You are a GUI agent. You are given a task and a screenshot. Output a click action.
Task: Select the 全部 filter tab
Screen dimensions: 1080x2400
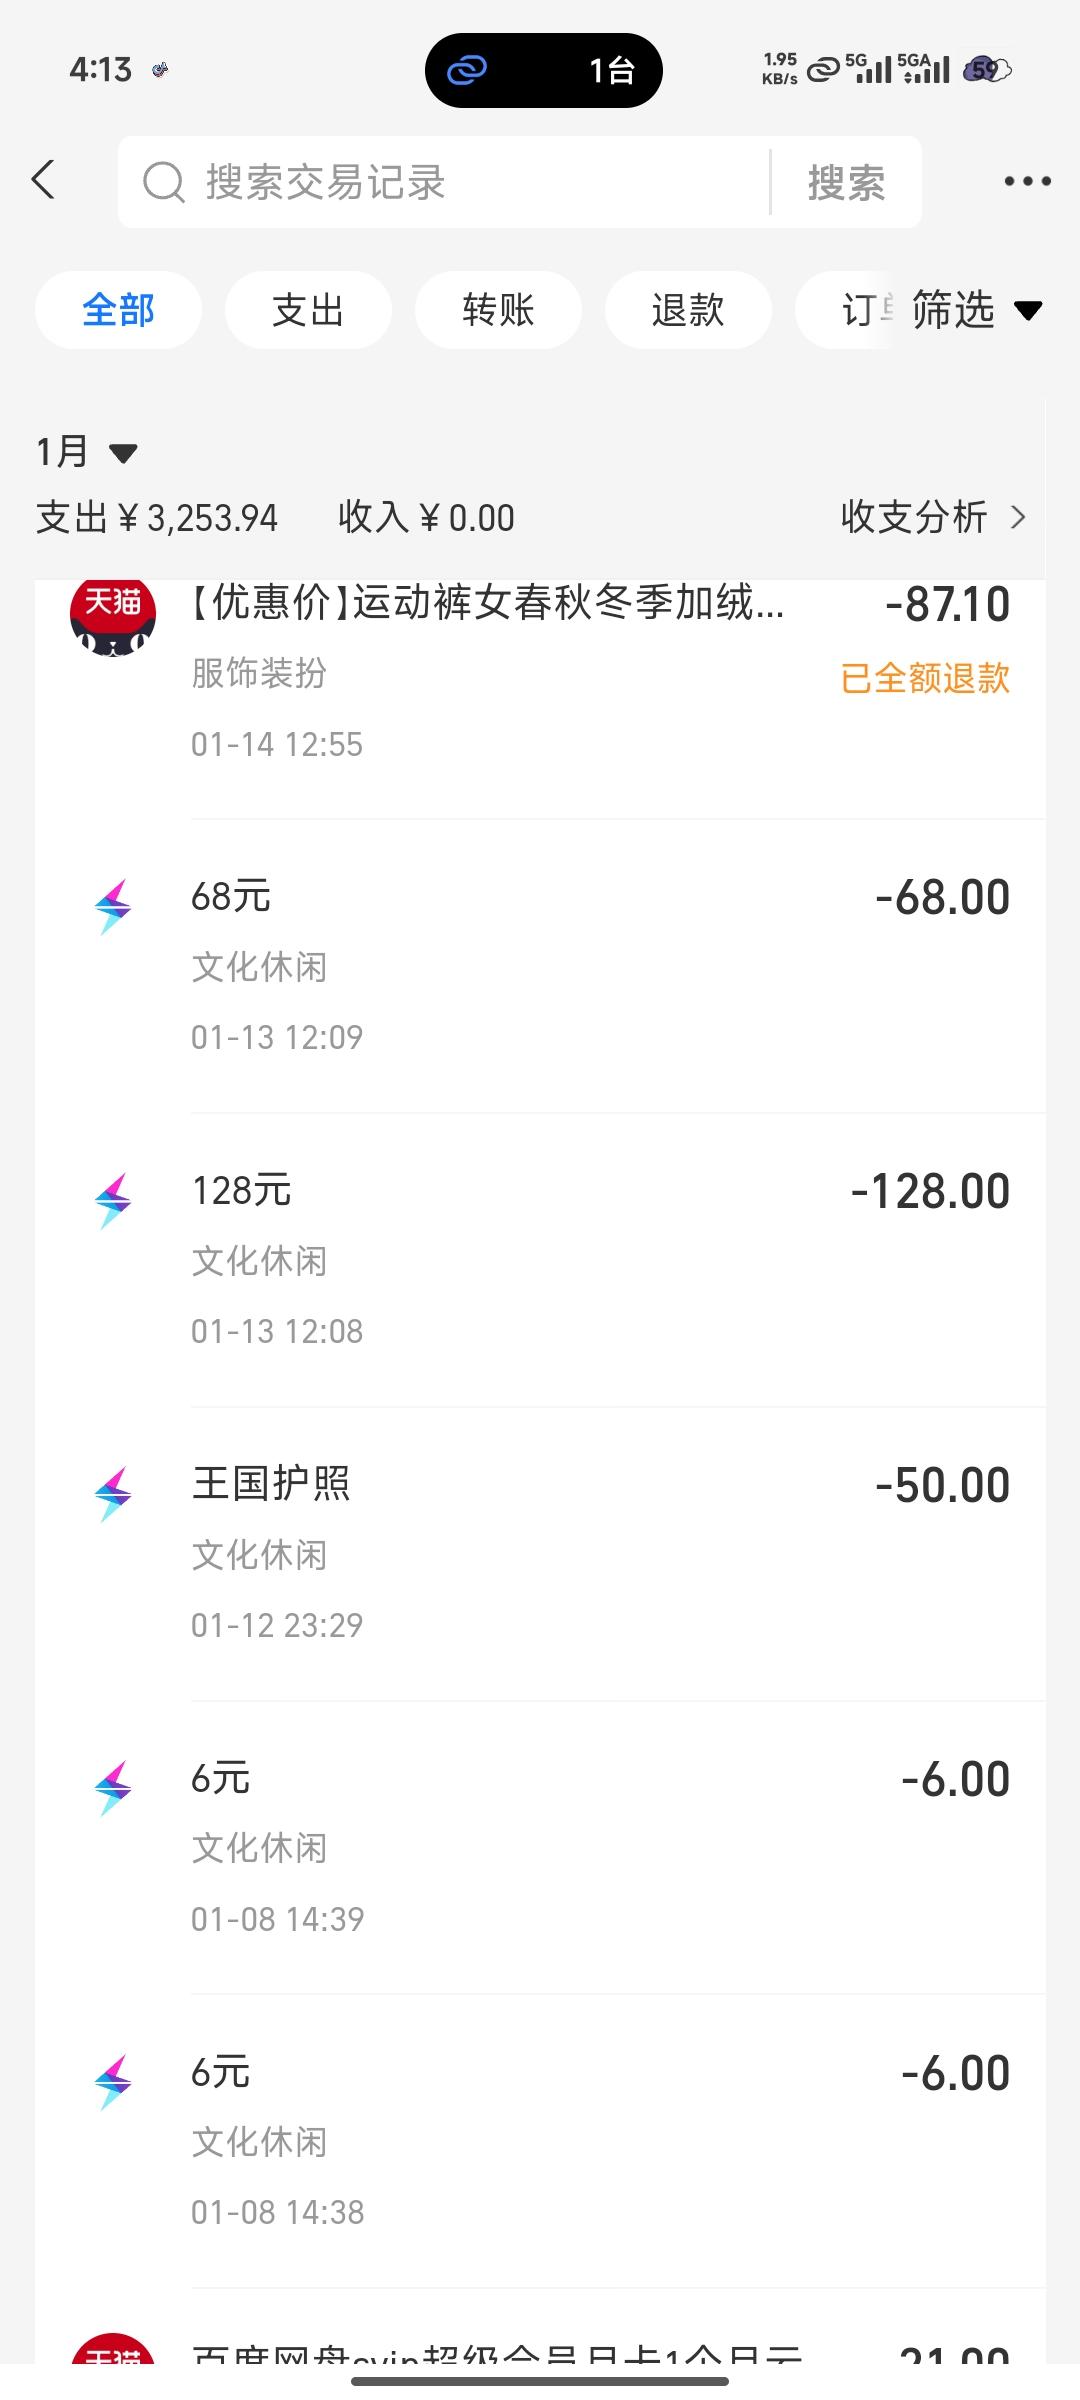click(118, 310)
